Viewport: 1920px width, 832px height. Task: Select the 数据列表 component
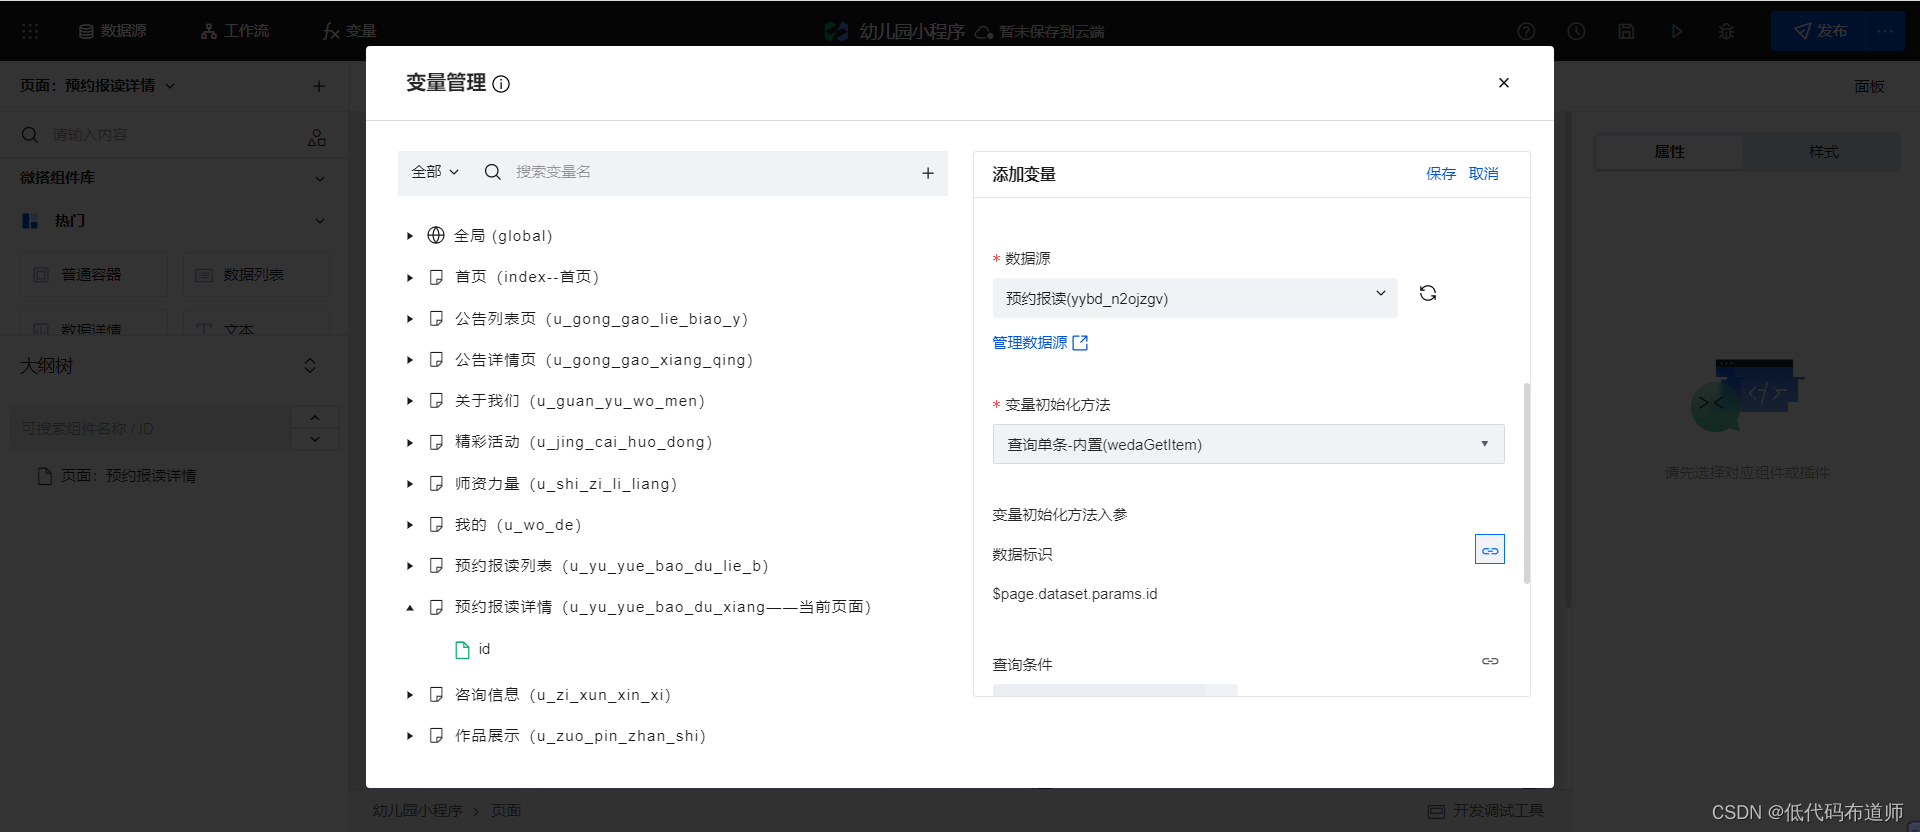click(x=256, y=275)
